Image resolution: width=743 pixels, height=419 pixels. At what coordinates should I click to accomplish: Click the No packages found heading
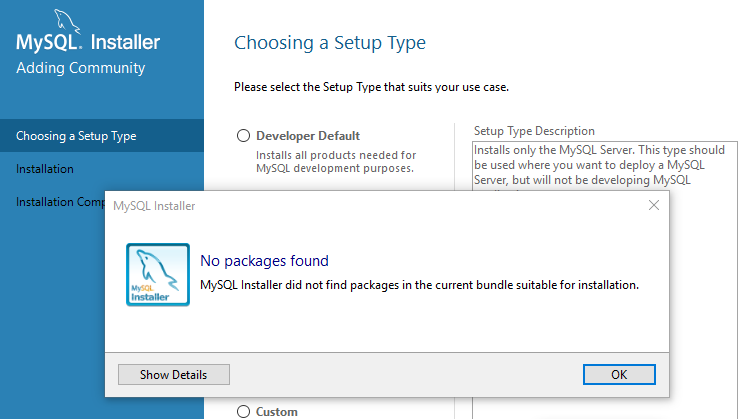(264, 261)
